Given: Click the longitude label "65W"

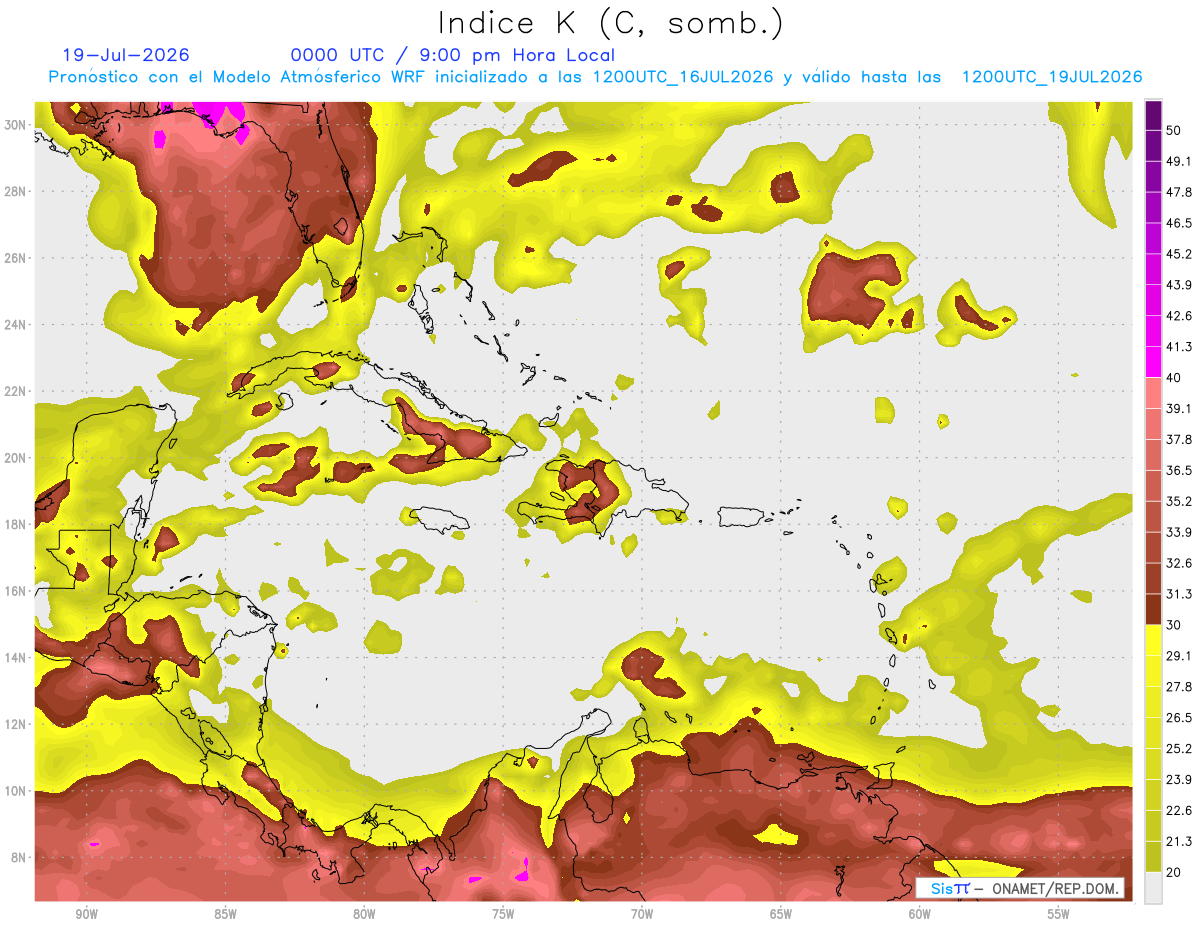Looking at the screenshot, I should 781,914.
